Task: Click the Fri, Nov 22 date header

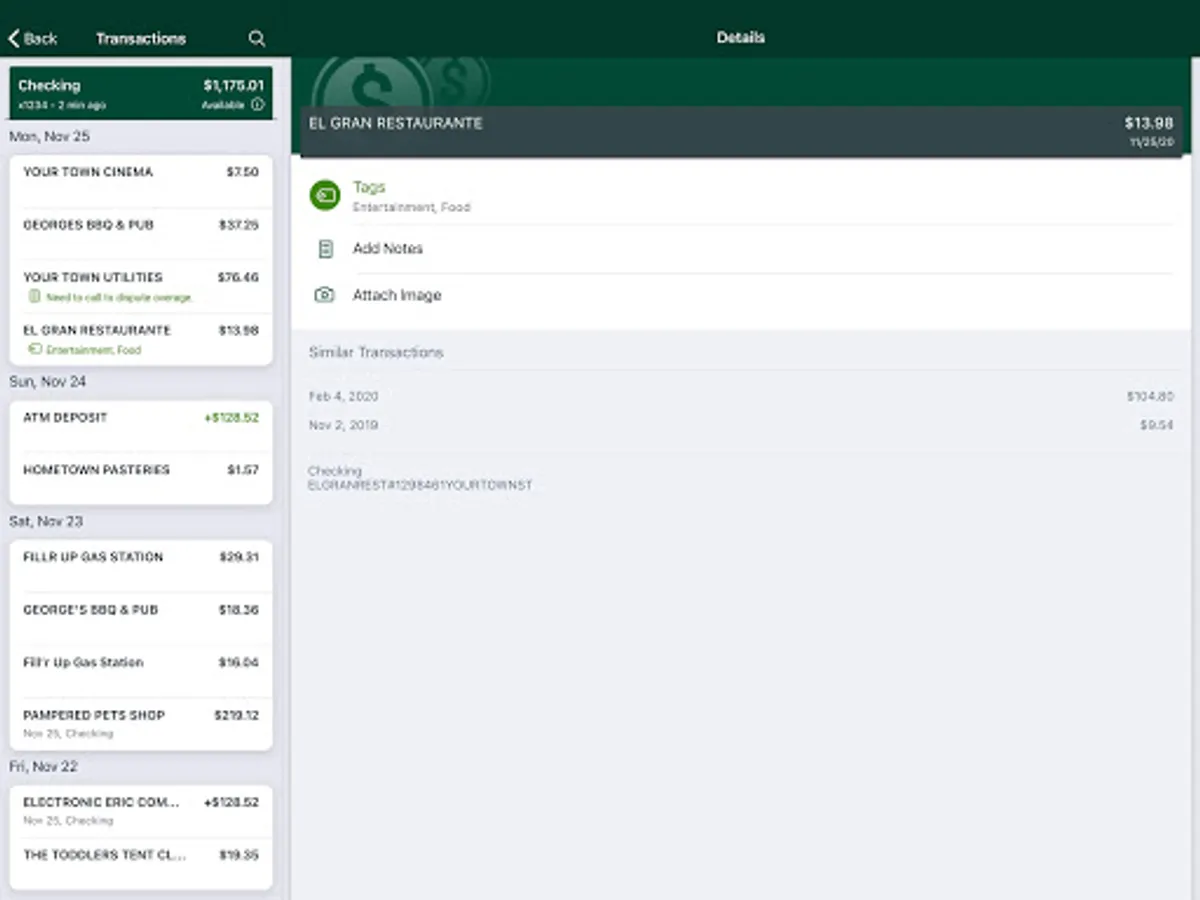Action: pos(43,766)
